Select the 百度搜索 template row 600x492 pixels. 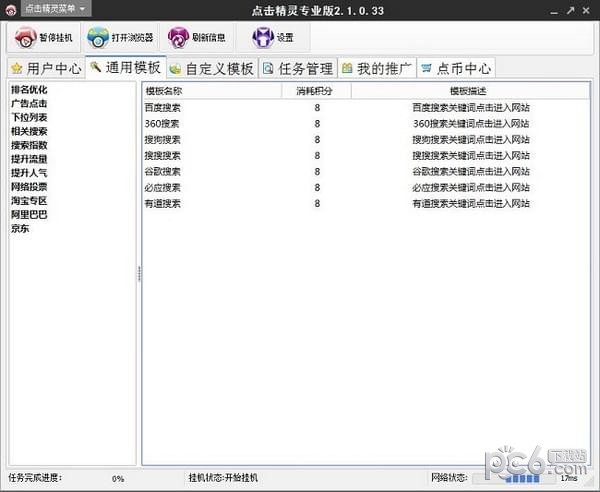tap(366, 108)
